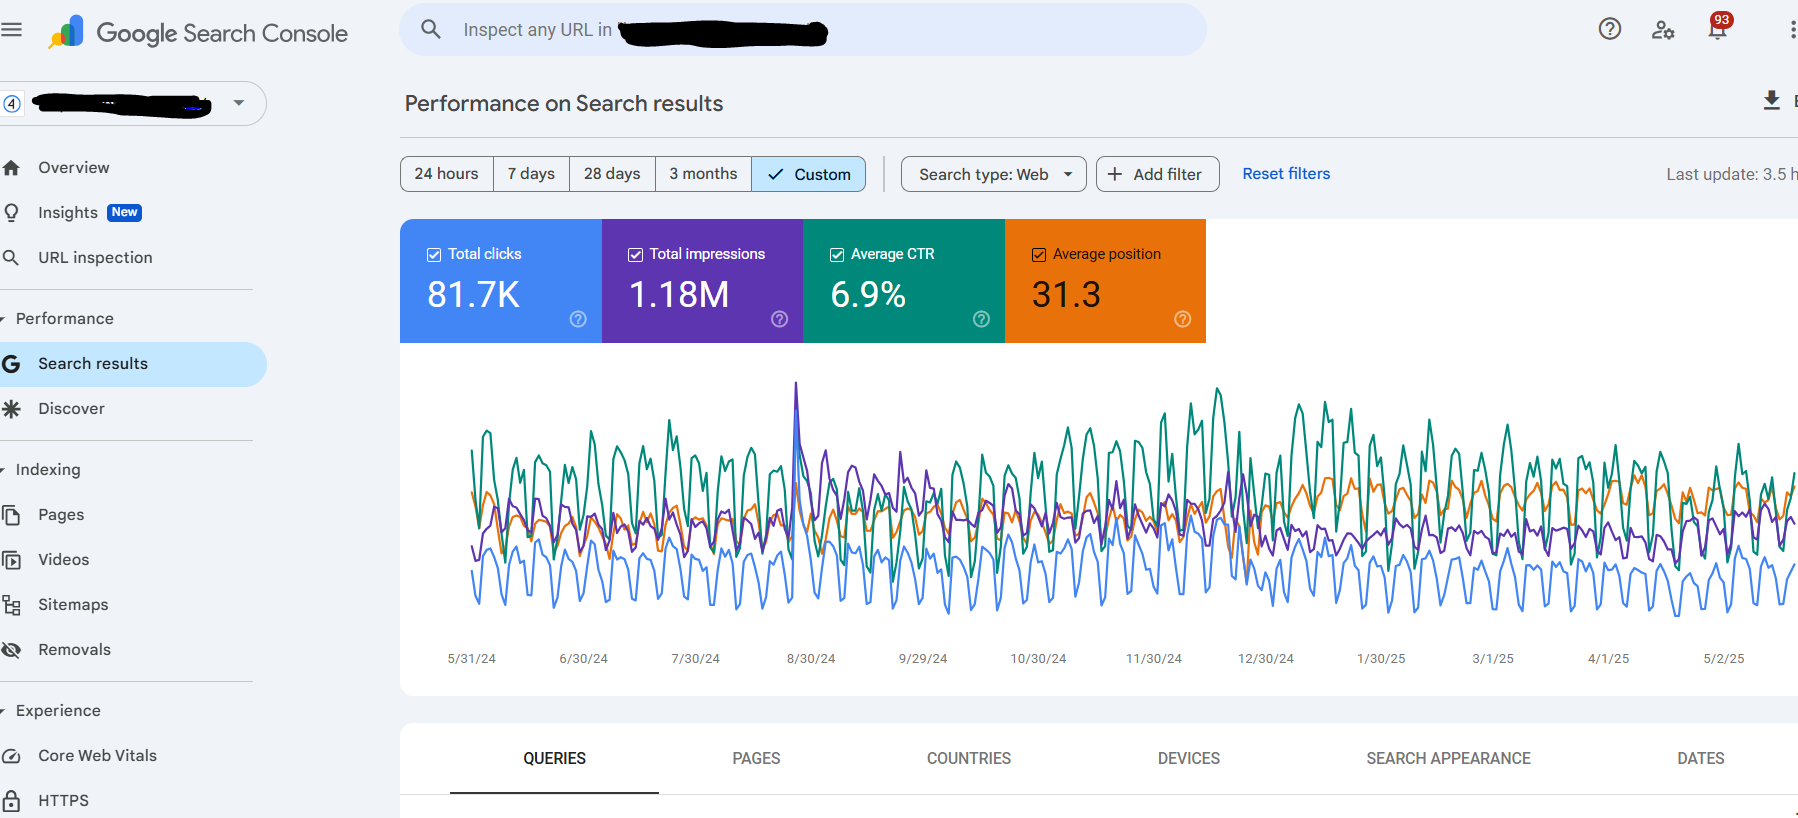Toggle the Average CTR checkbox

[837, 255]
